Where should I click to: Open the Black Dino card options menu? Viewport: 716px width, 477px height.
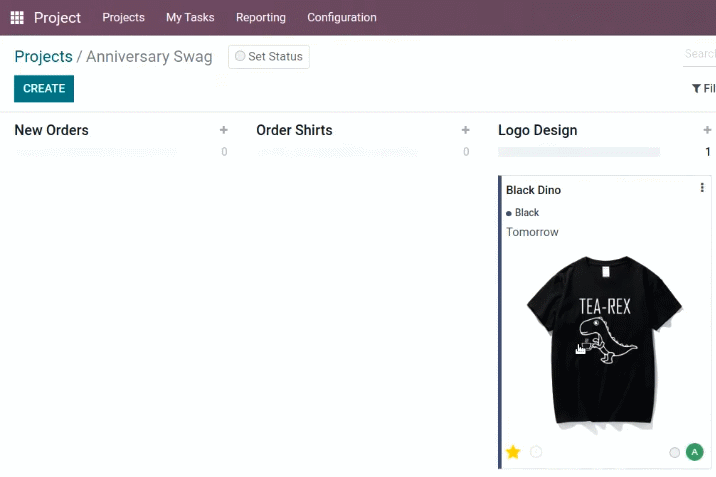pyautogui.click(x=702, y=188)
